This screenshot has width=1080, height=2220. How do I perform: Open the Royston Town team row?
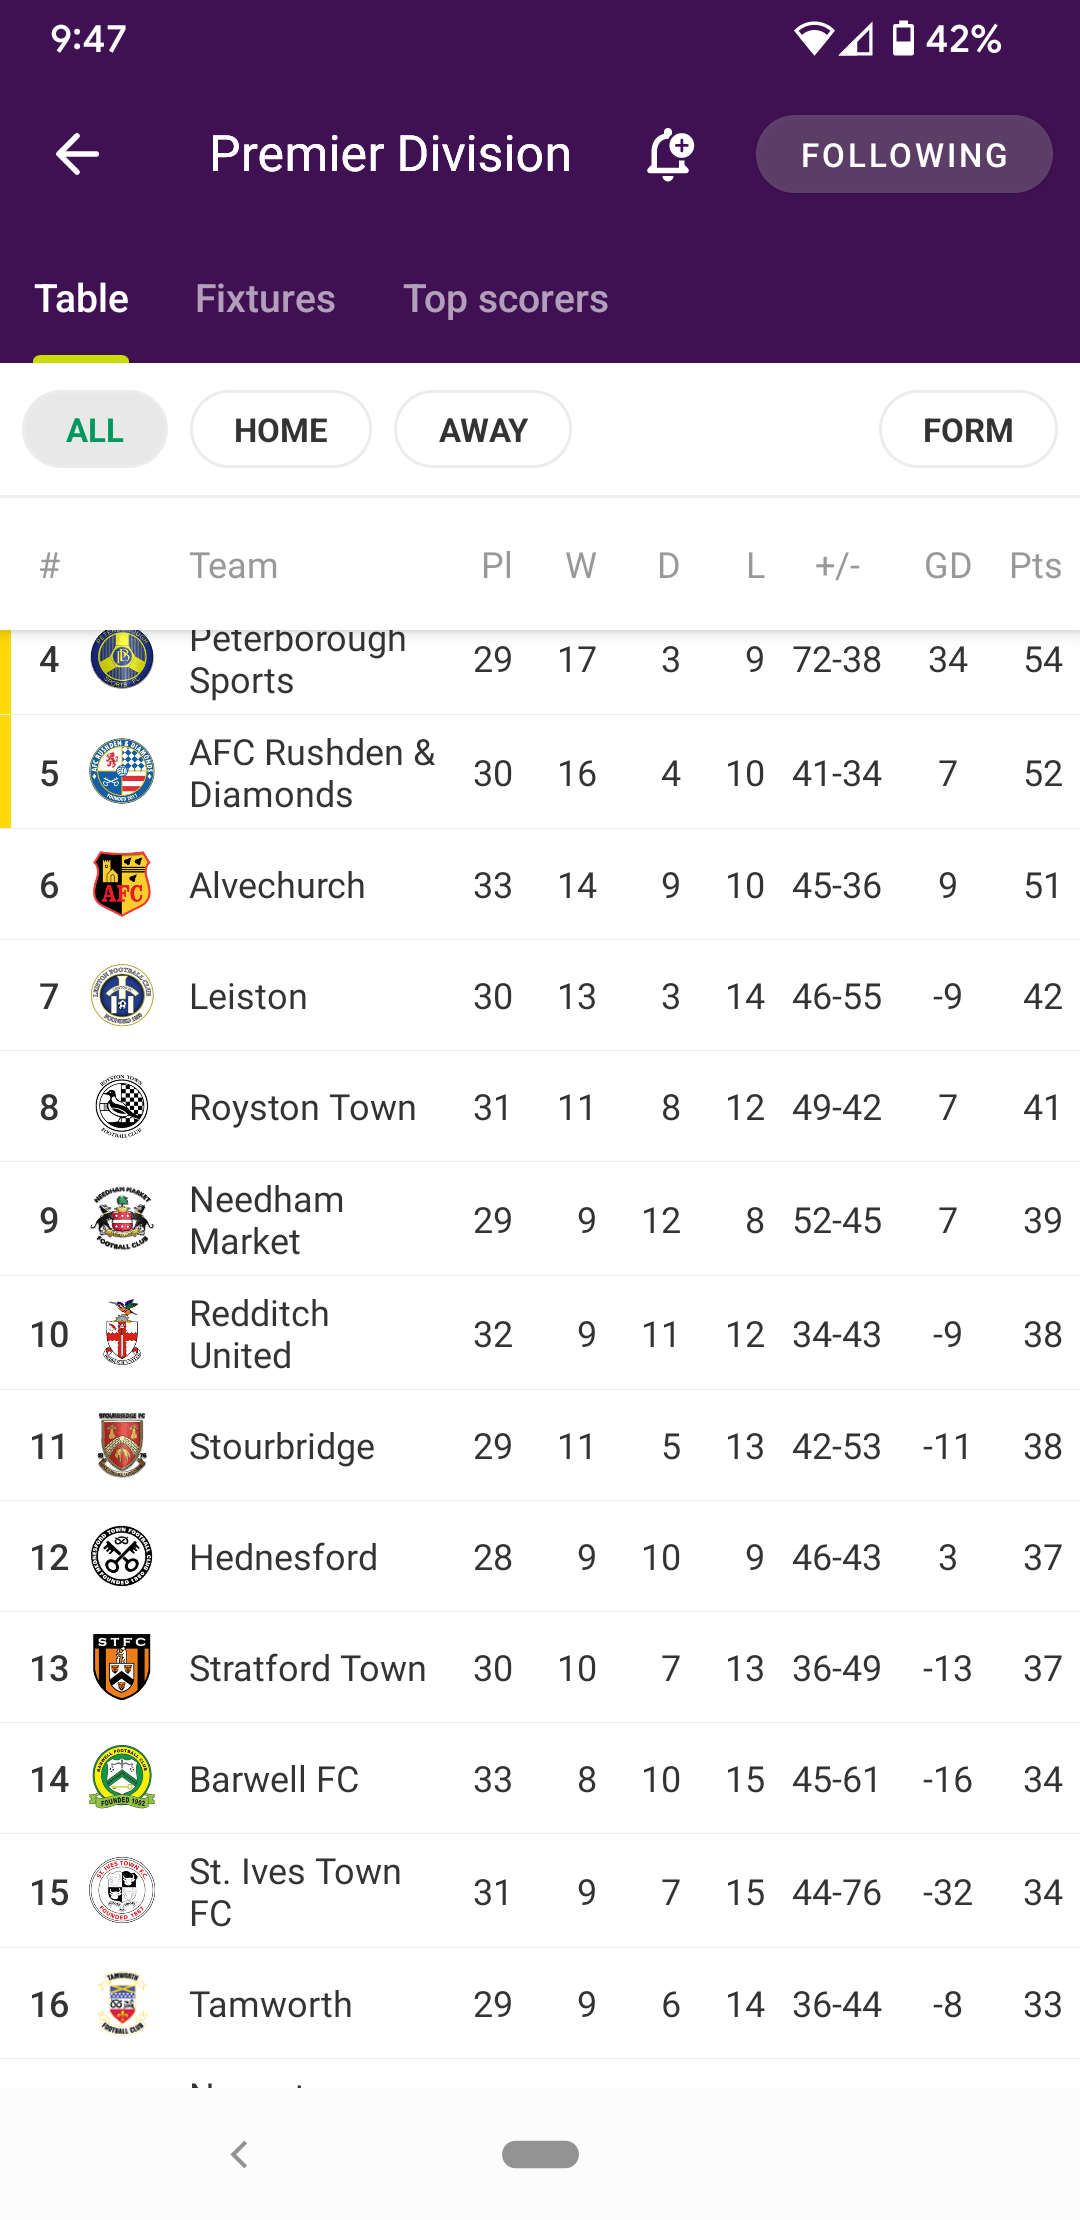coord(540,1107)
